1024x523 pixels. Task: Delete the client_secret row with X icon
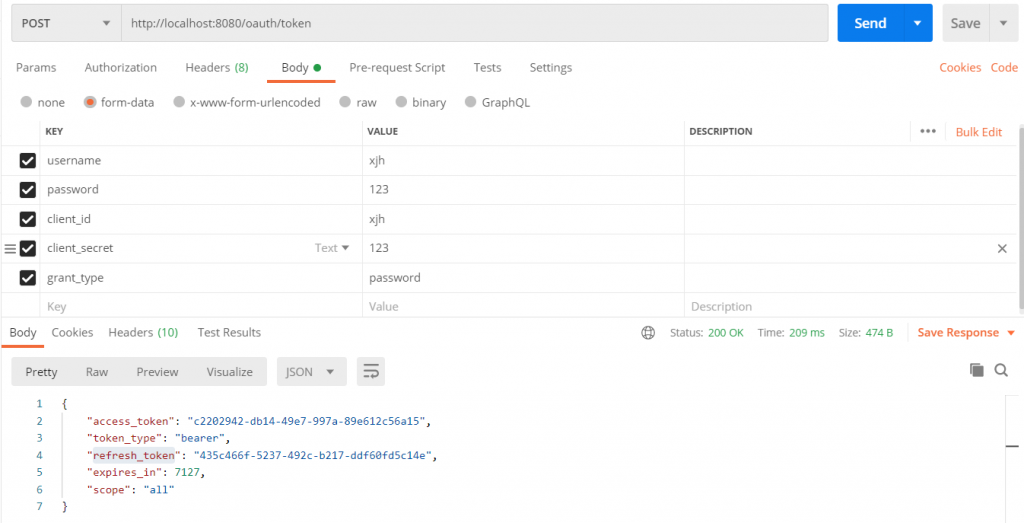point(1002,248)
